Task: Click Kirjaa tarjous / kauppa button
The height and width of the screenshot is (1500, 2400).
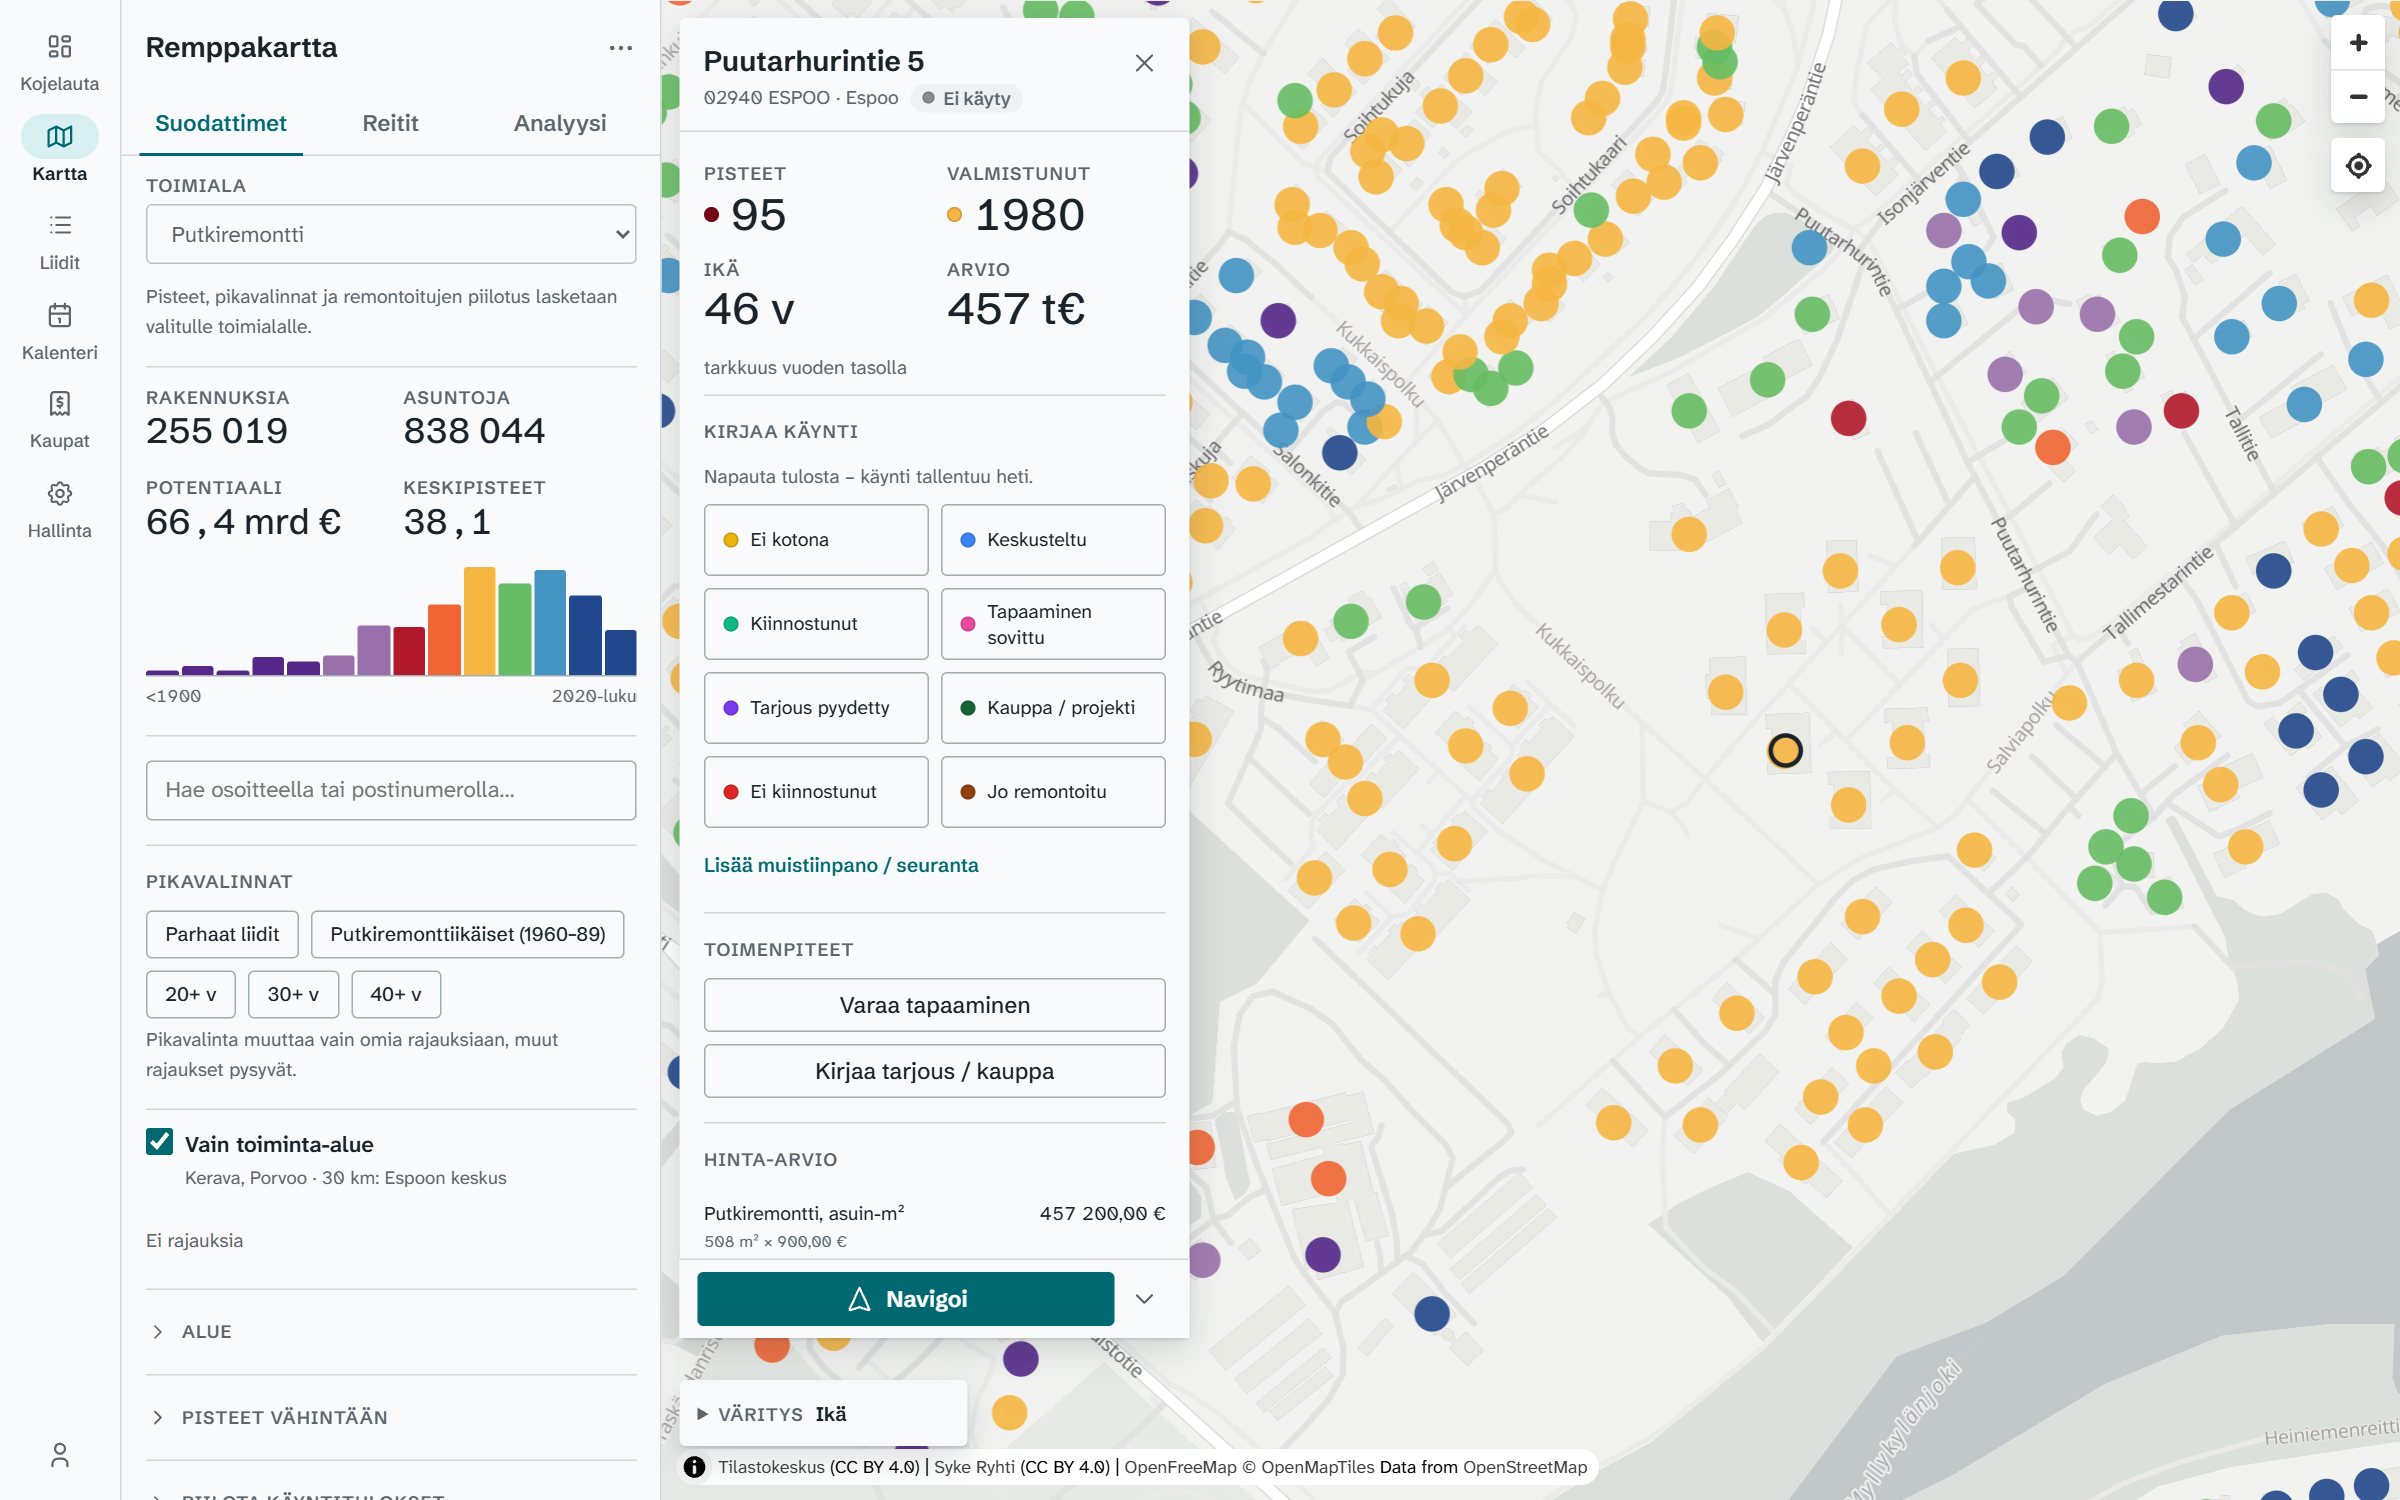Action: tap(934, 1071)
